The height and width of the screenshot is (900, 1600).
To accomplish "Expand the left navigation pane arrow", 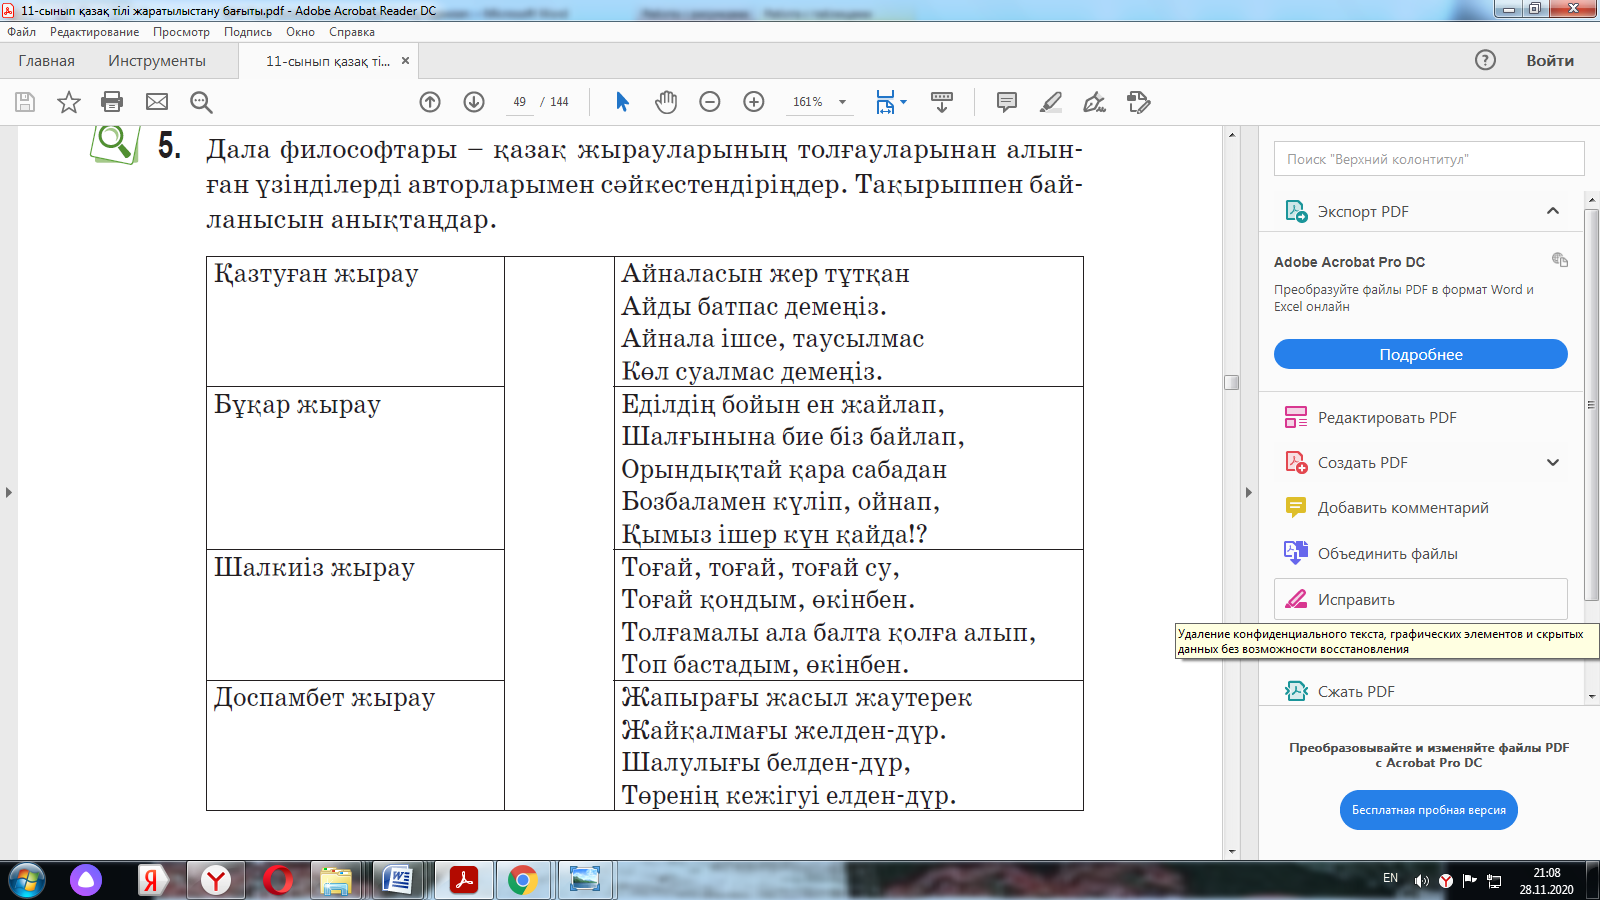I will coord(9,492).
